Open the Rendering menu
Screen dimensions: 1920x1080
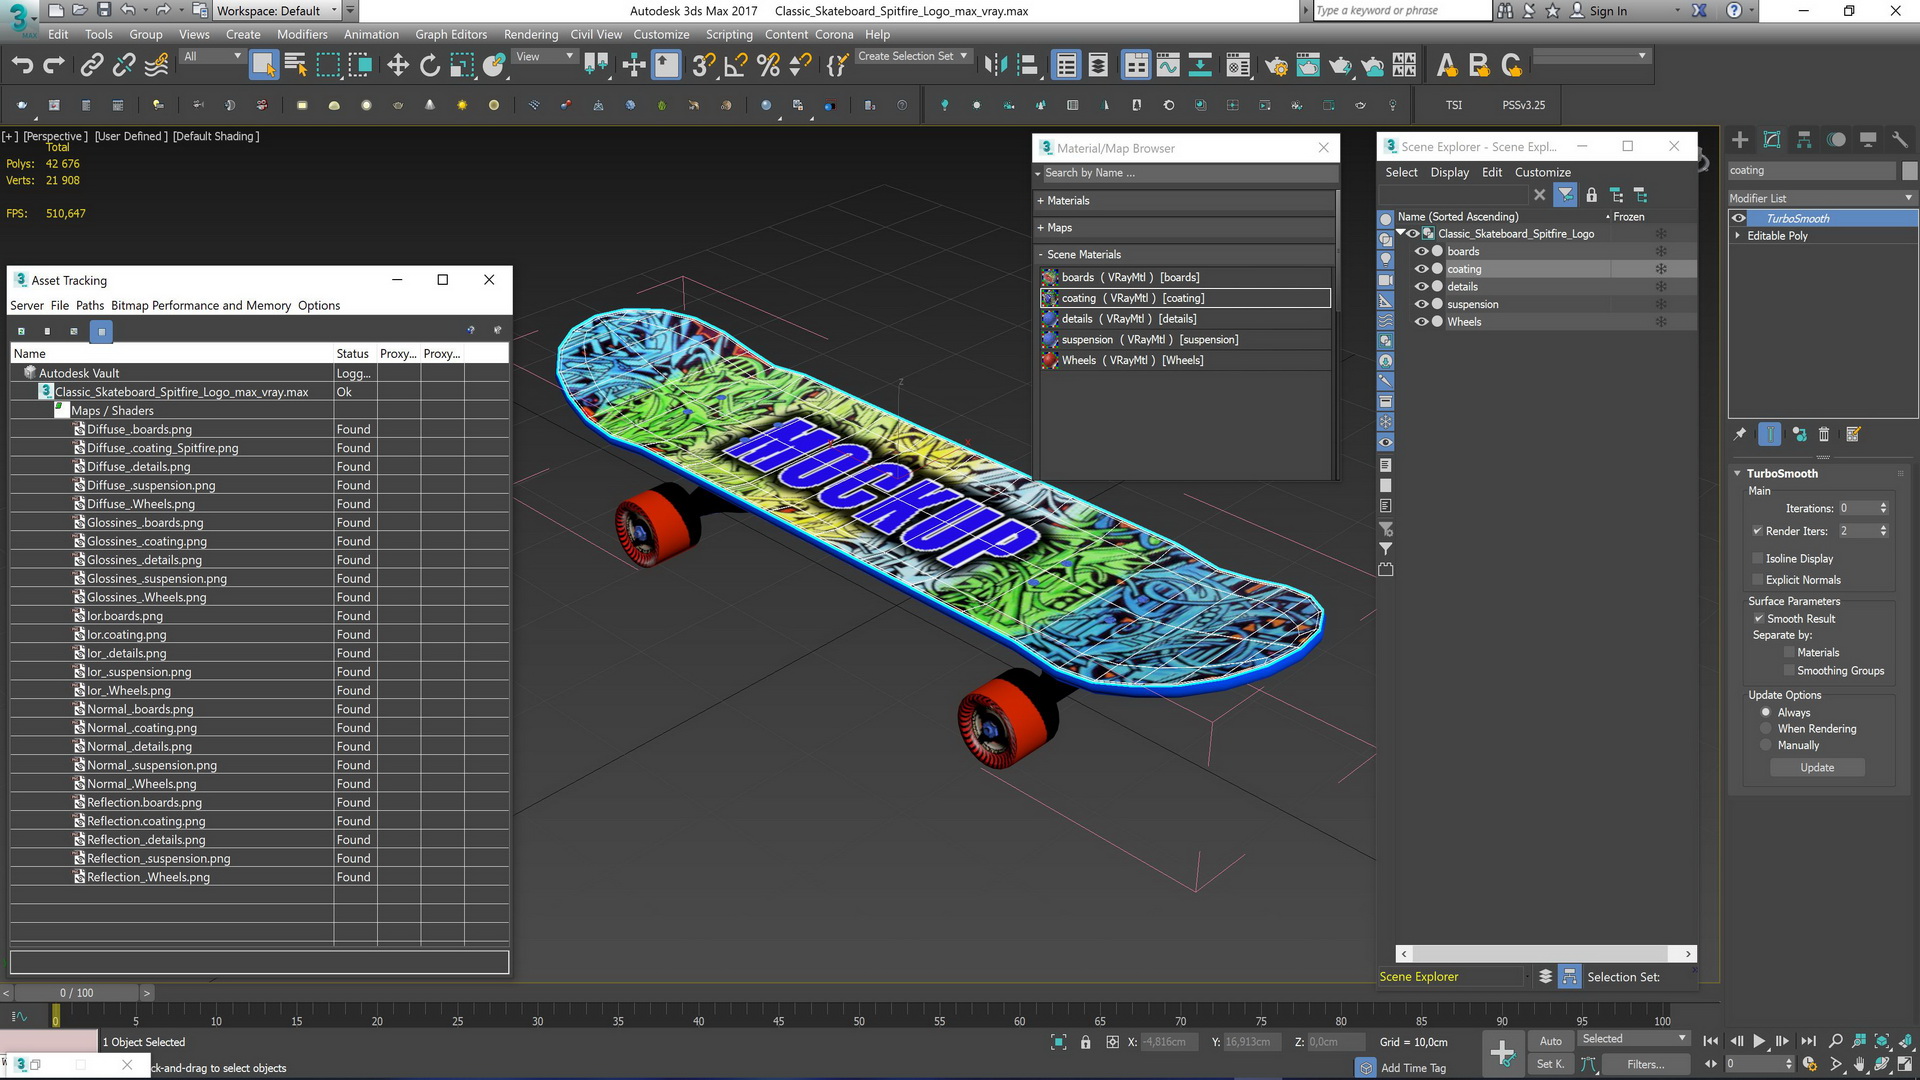click(x=531, y=34)
